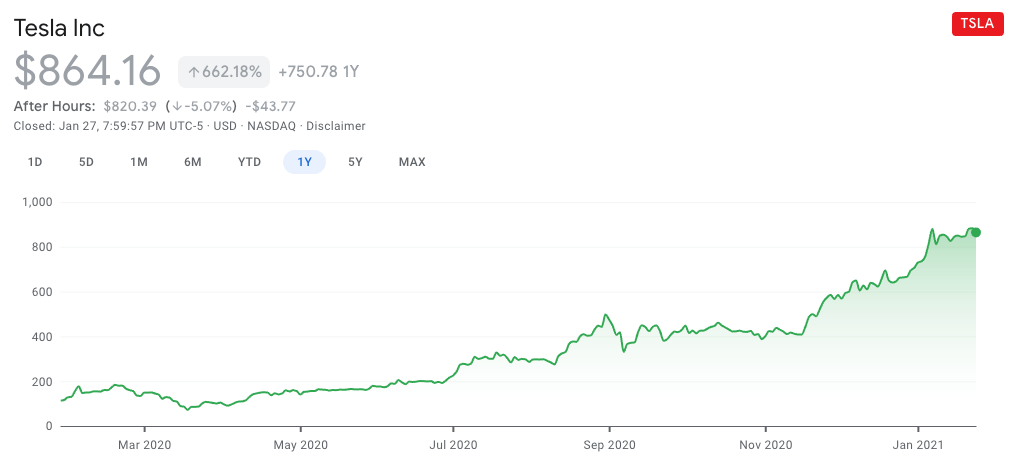Click the Mar 2020 axis label
The height and width of the screenshot is (462, 1016).
(x=144, y=445)
